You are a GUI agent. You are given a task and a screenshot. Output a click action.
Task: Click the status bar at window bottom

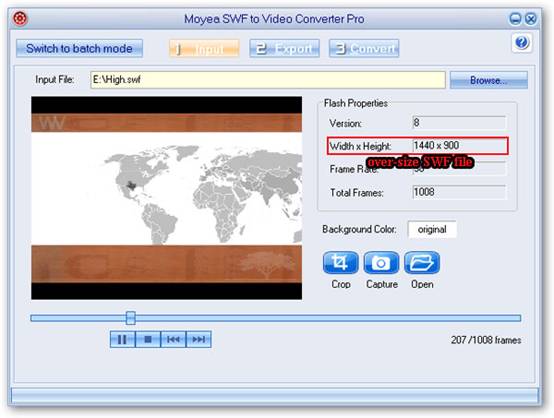(x=275, y=395)
